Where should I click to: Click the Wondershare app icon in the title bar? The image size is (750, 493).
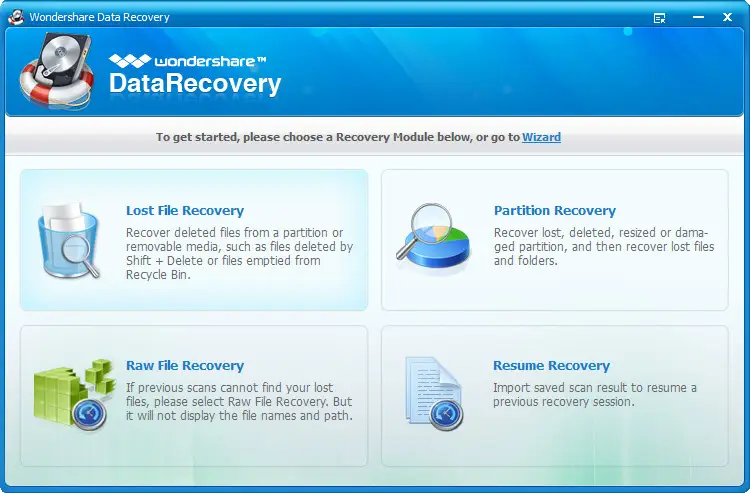[16, 17]
